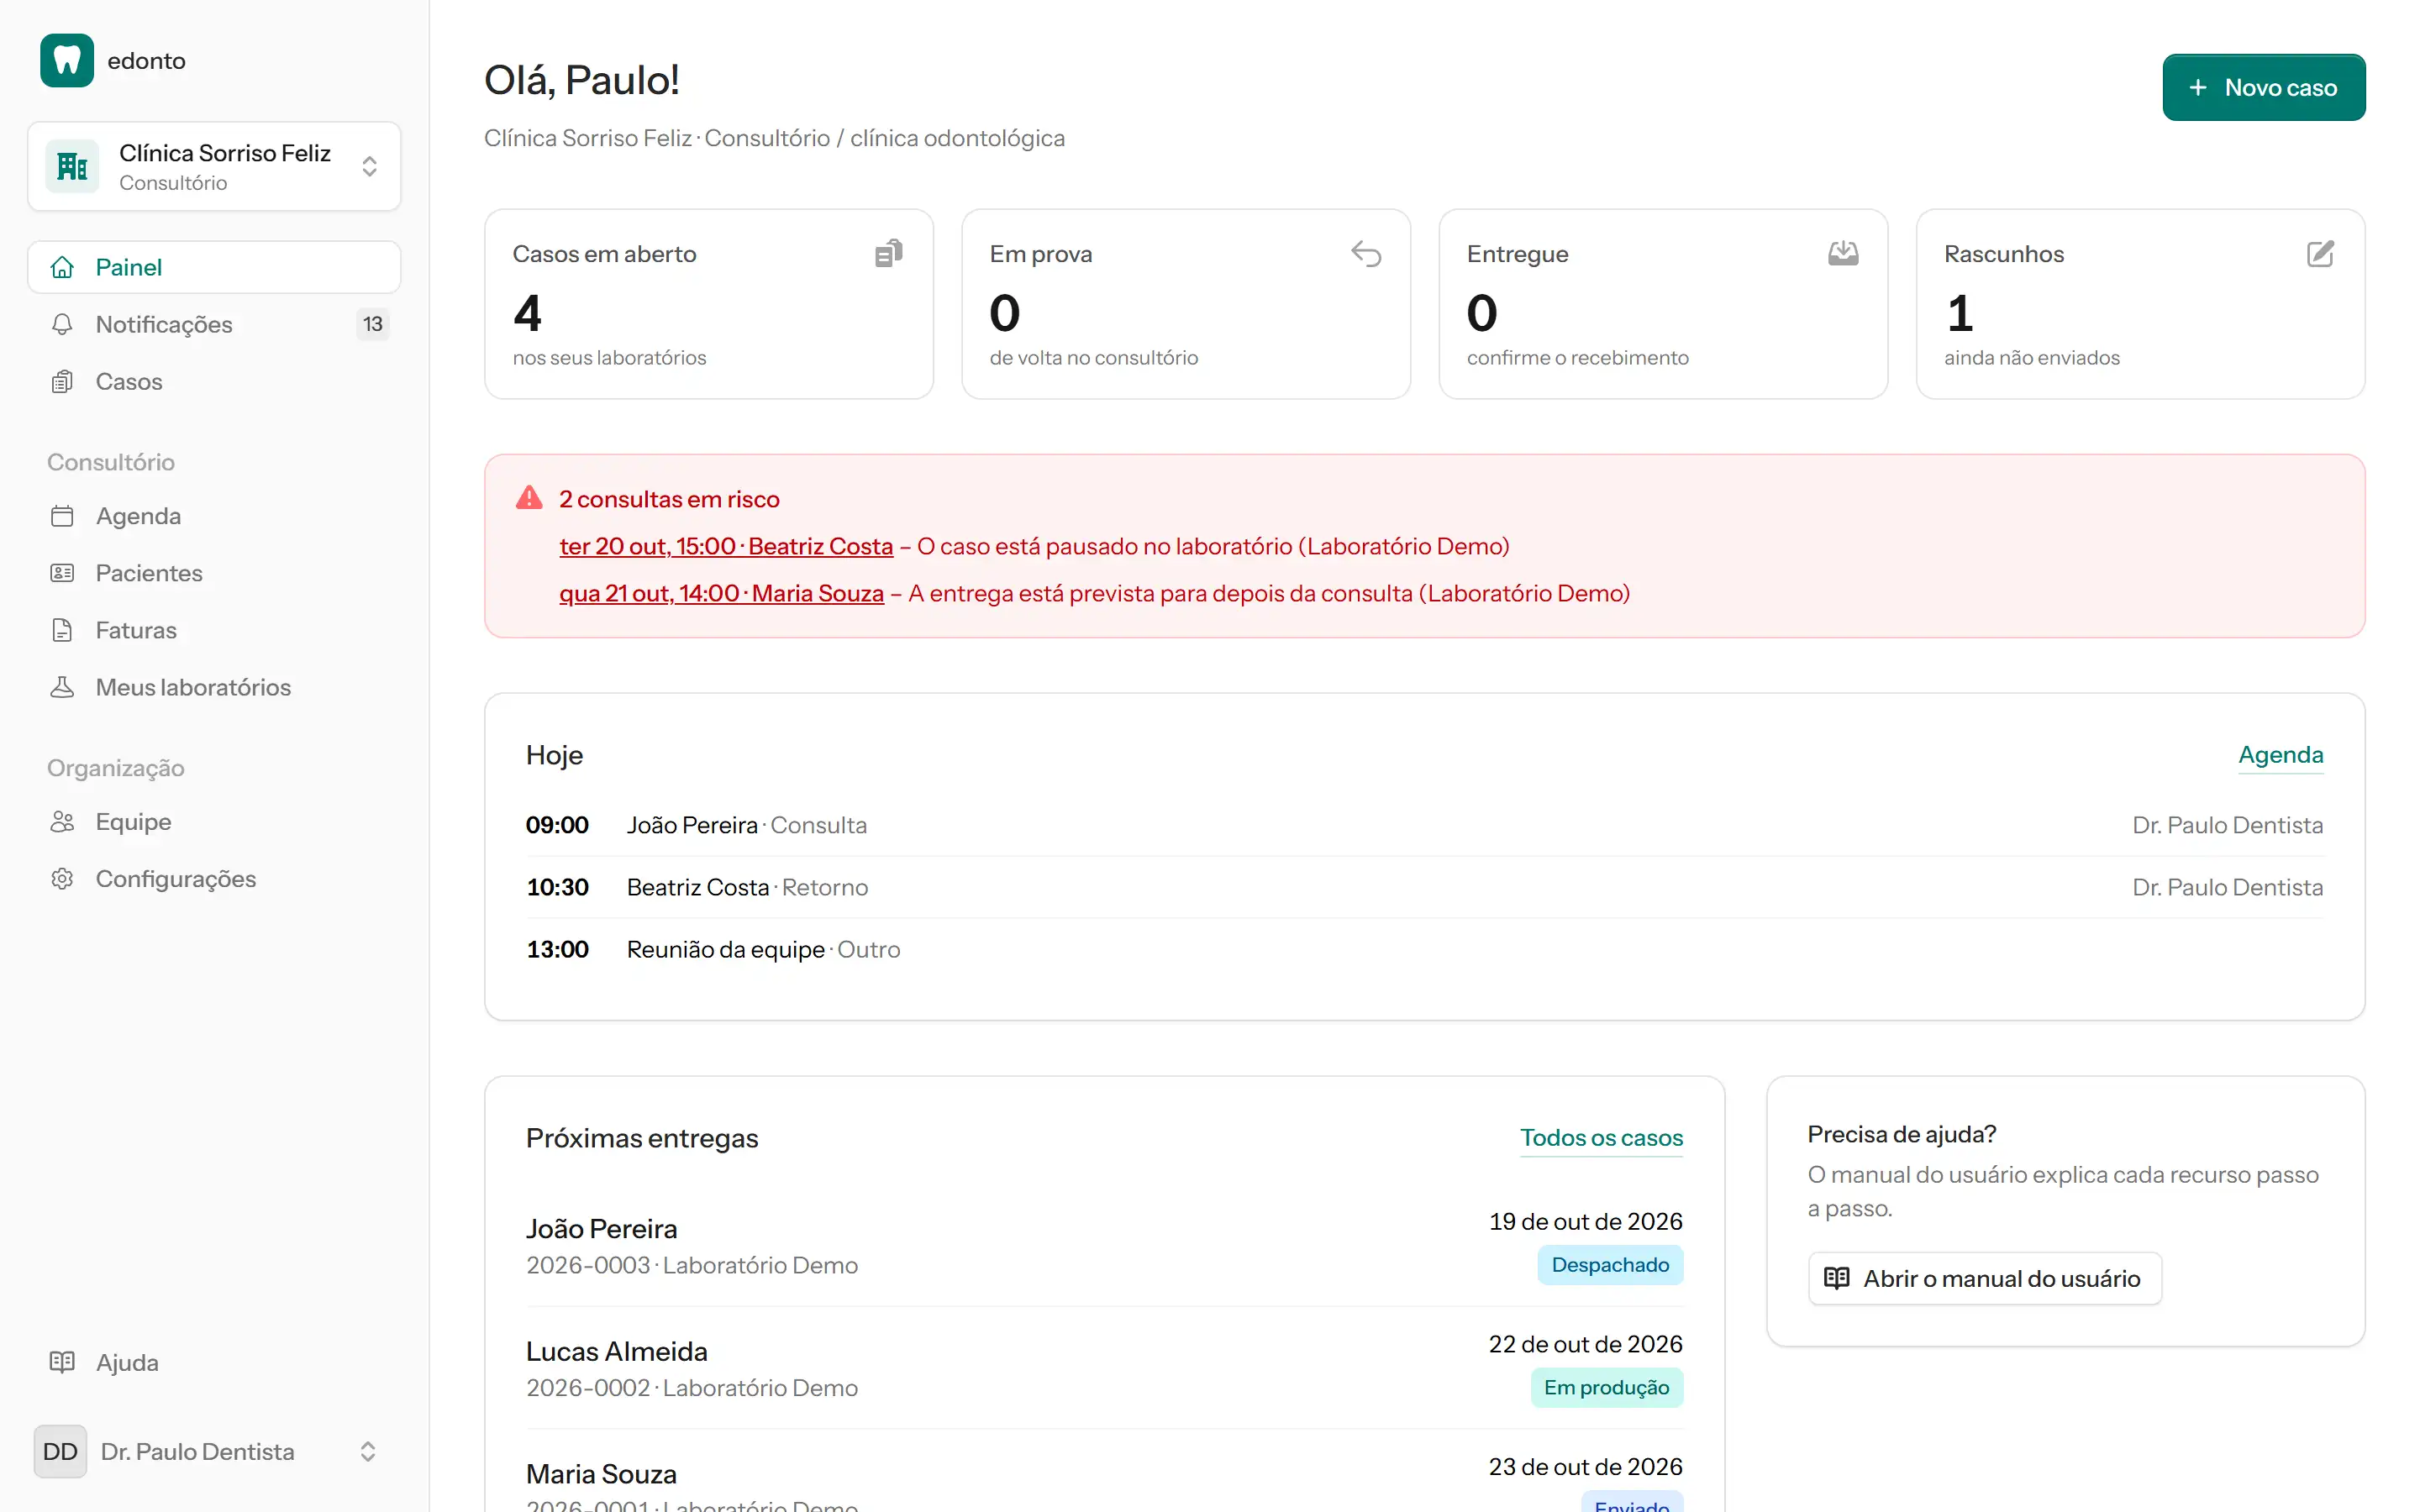
Task: Open João Pereira delivery case 2026-0003
Action: [1104, 1246]
